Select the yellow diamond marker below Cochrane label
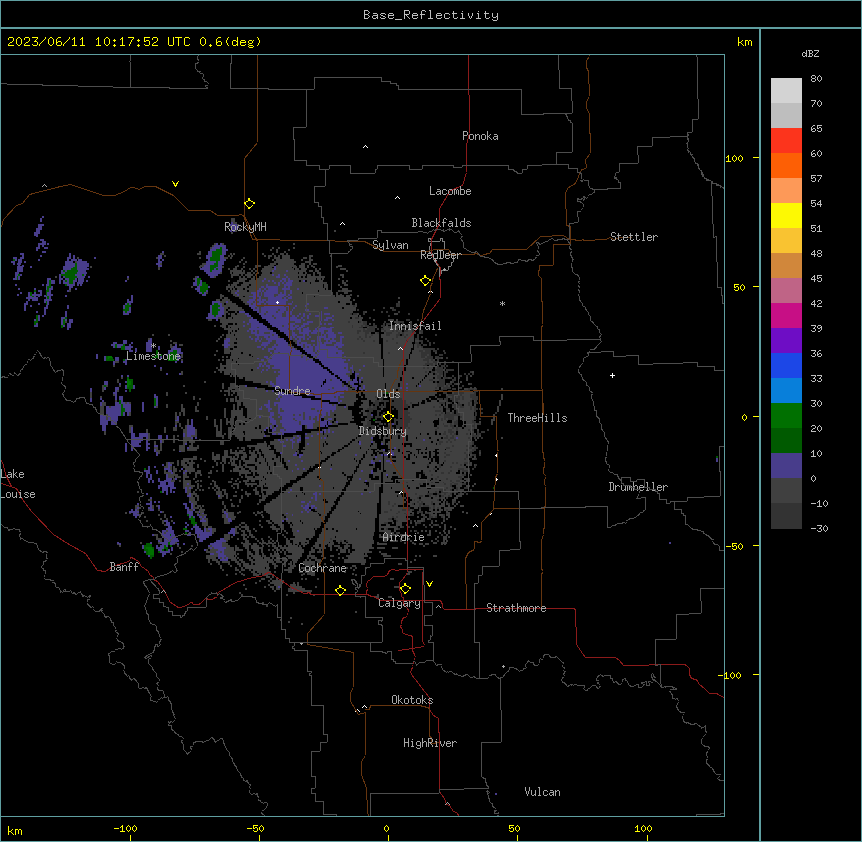862x842 pixels. point(340,590)
